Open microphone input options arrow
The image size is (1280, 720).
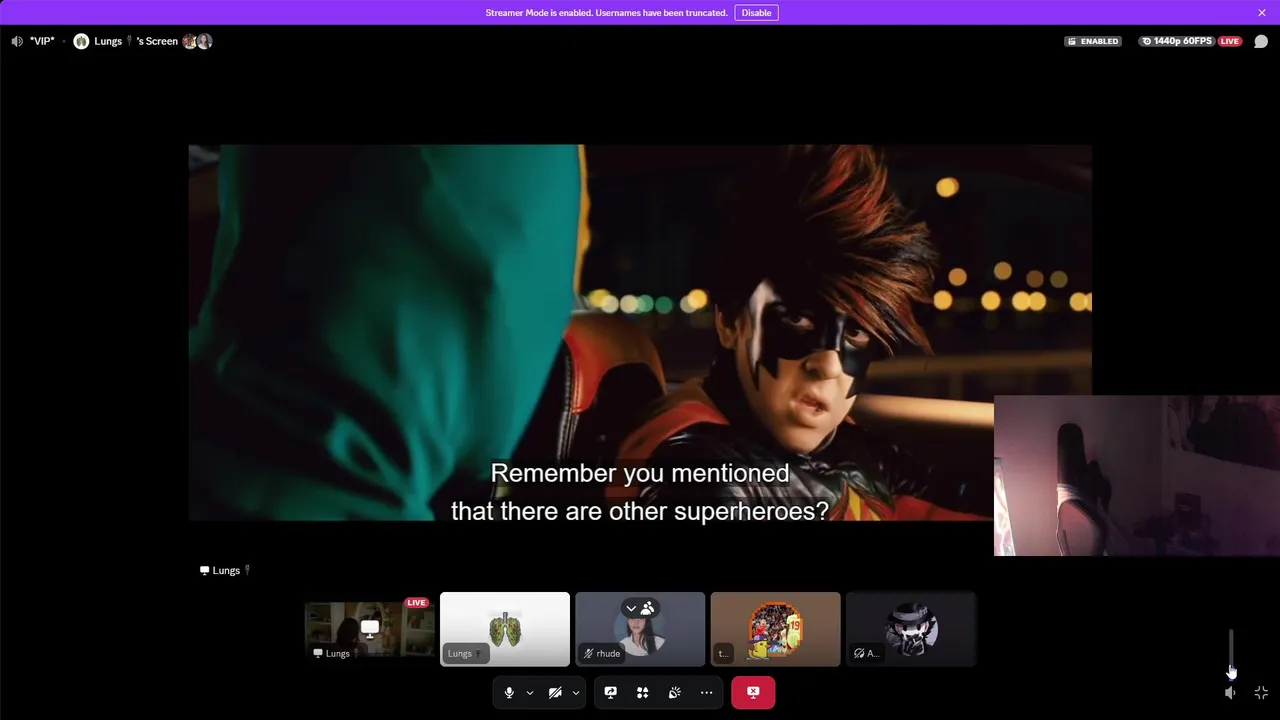pos(530,692)
